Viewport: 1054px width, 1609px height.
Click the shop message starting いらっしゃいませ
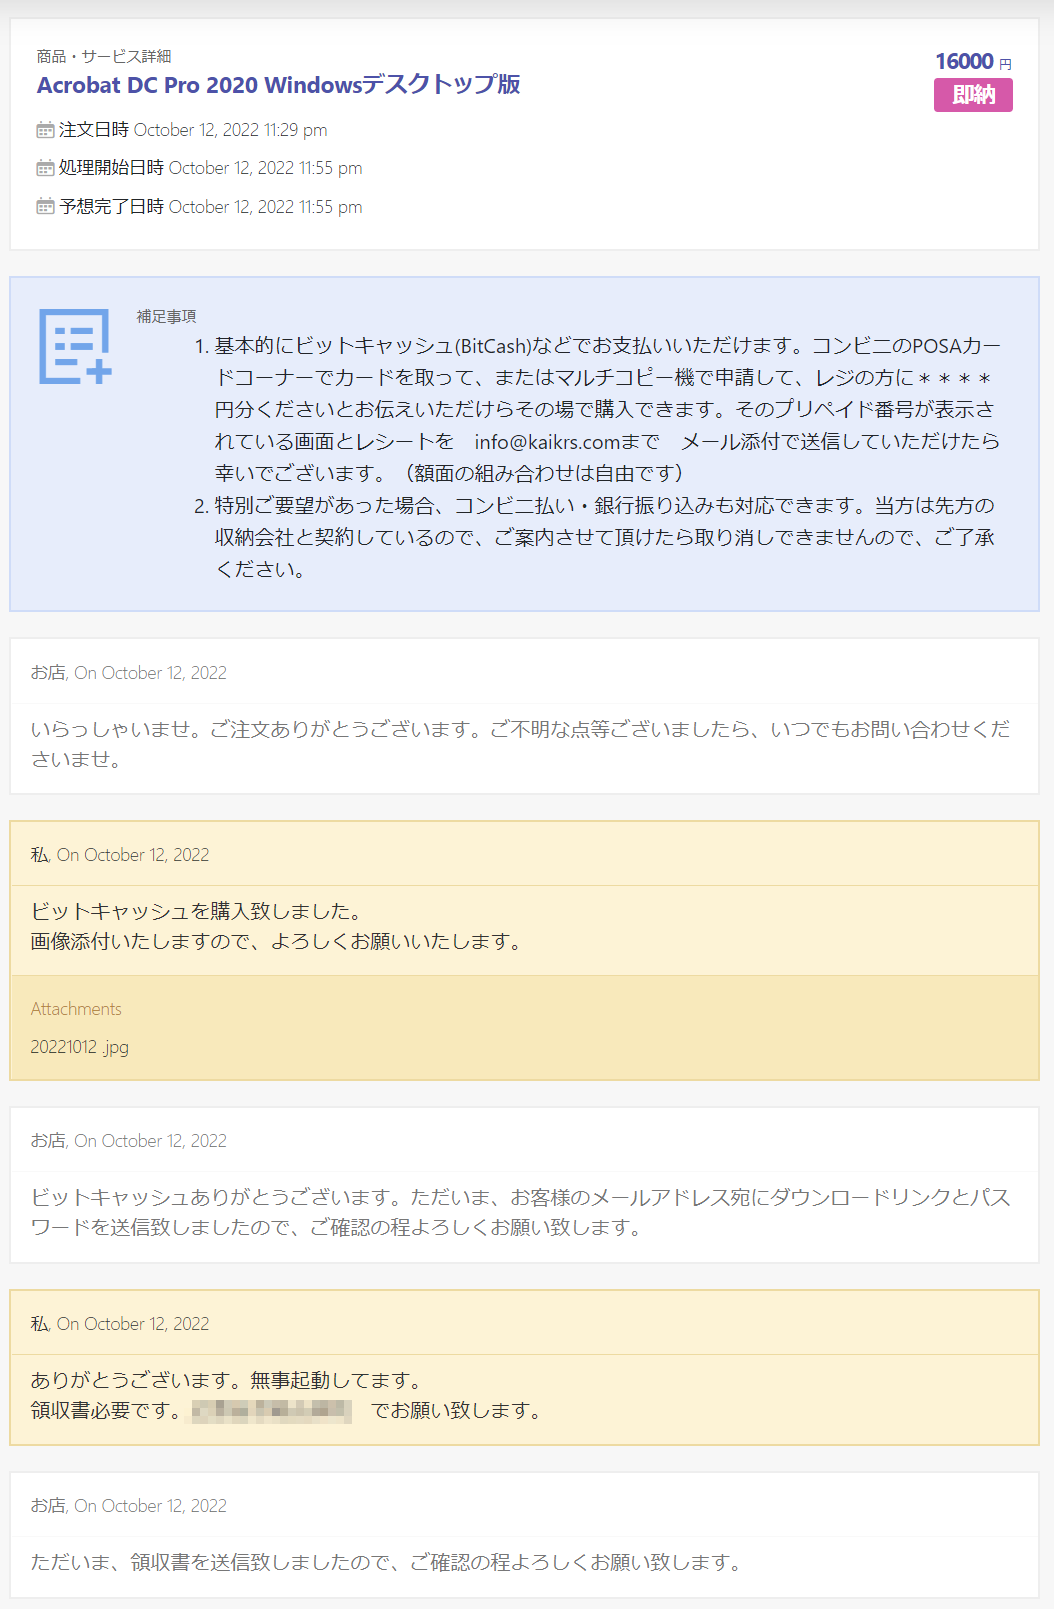click(x=520, y=744)
